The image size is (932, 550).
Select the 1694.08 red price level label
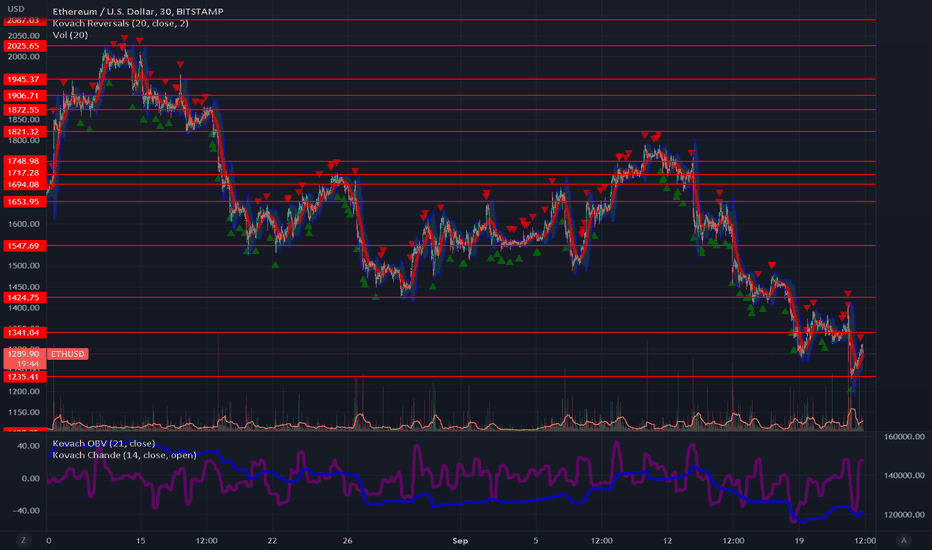tap(24, 185)
